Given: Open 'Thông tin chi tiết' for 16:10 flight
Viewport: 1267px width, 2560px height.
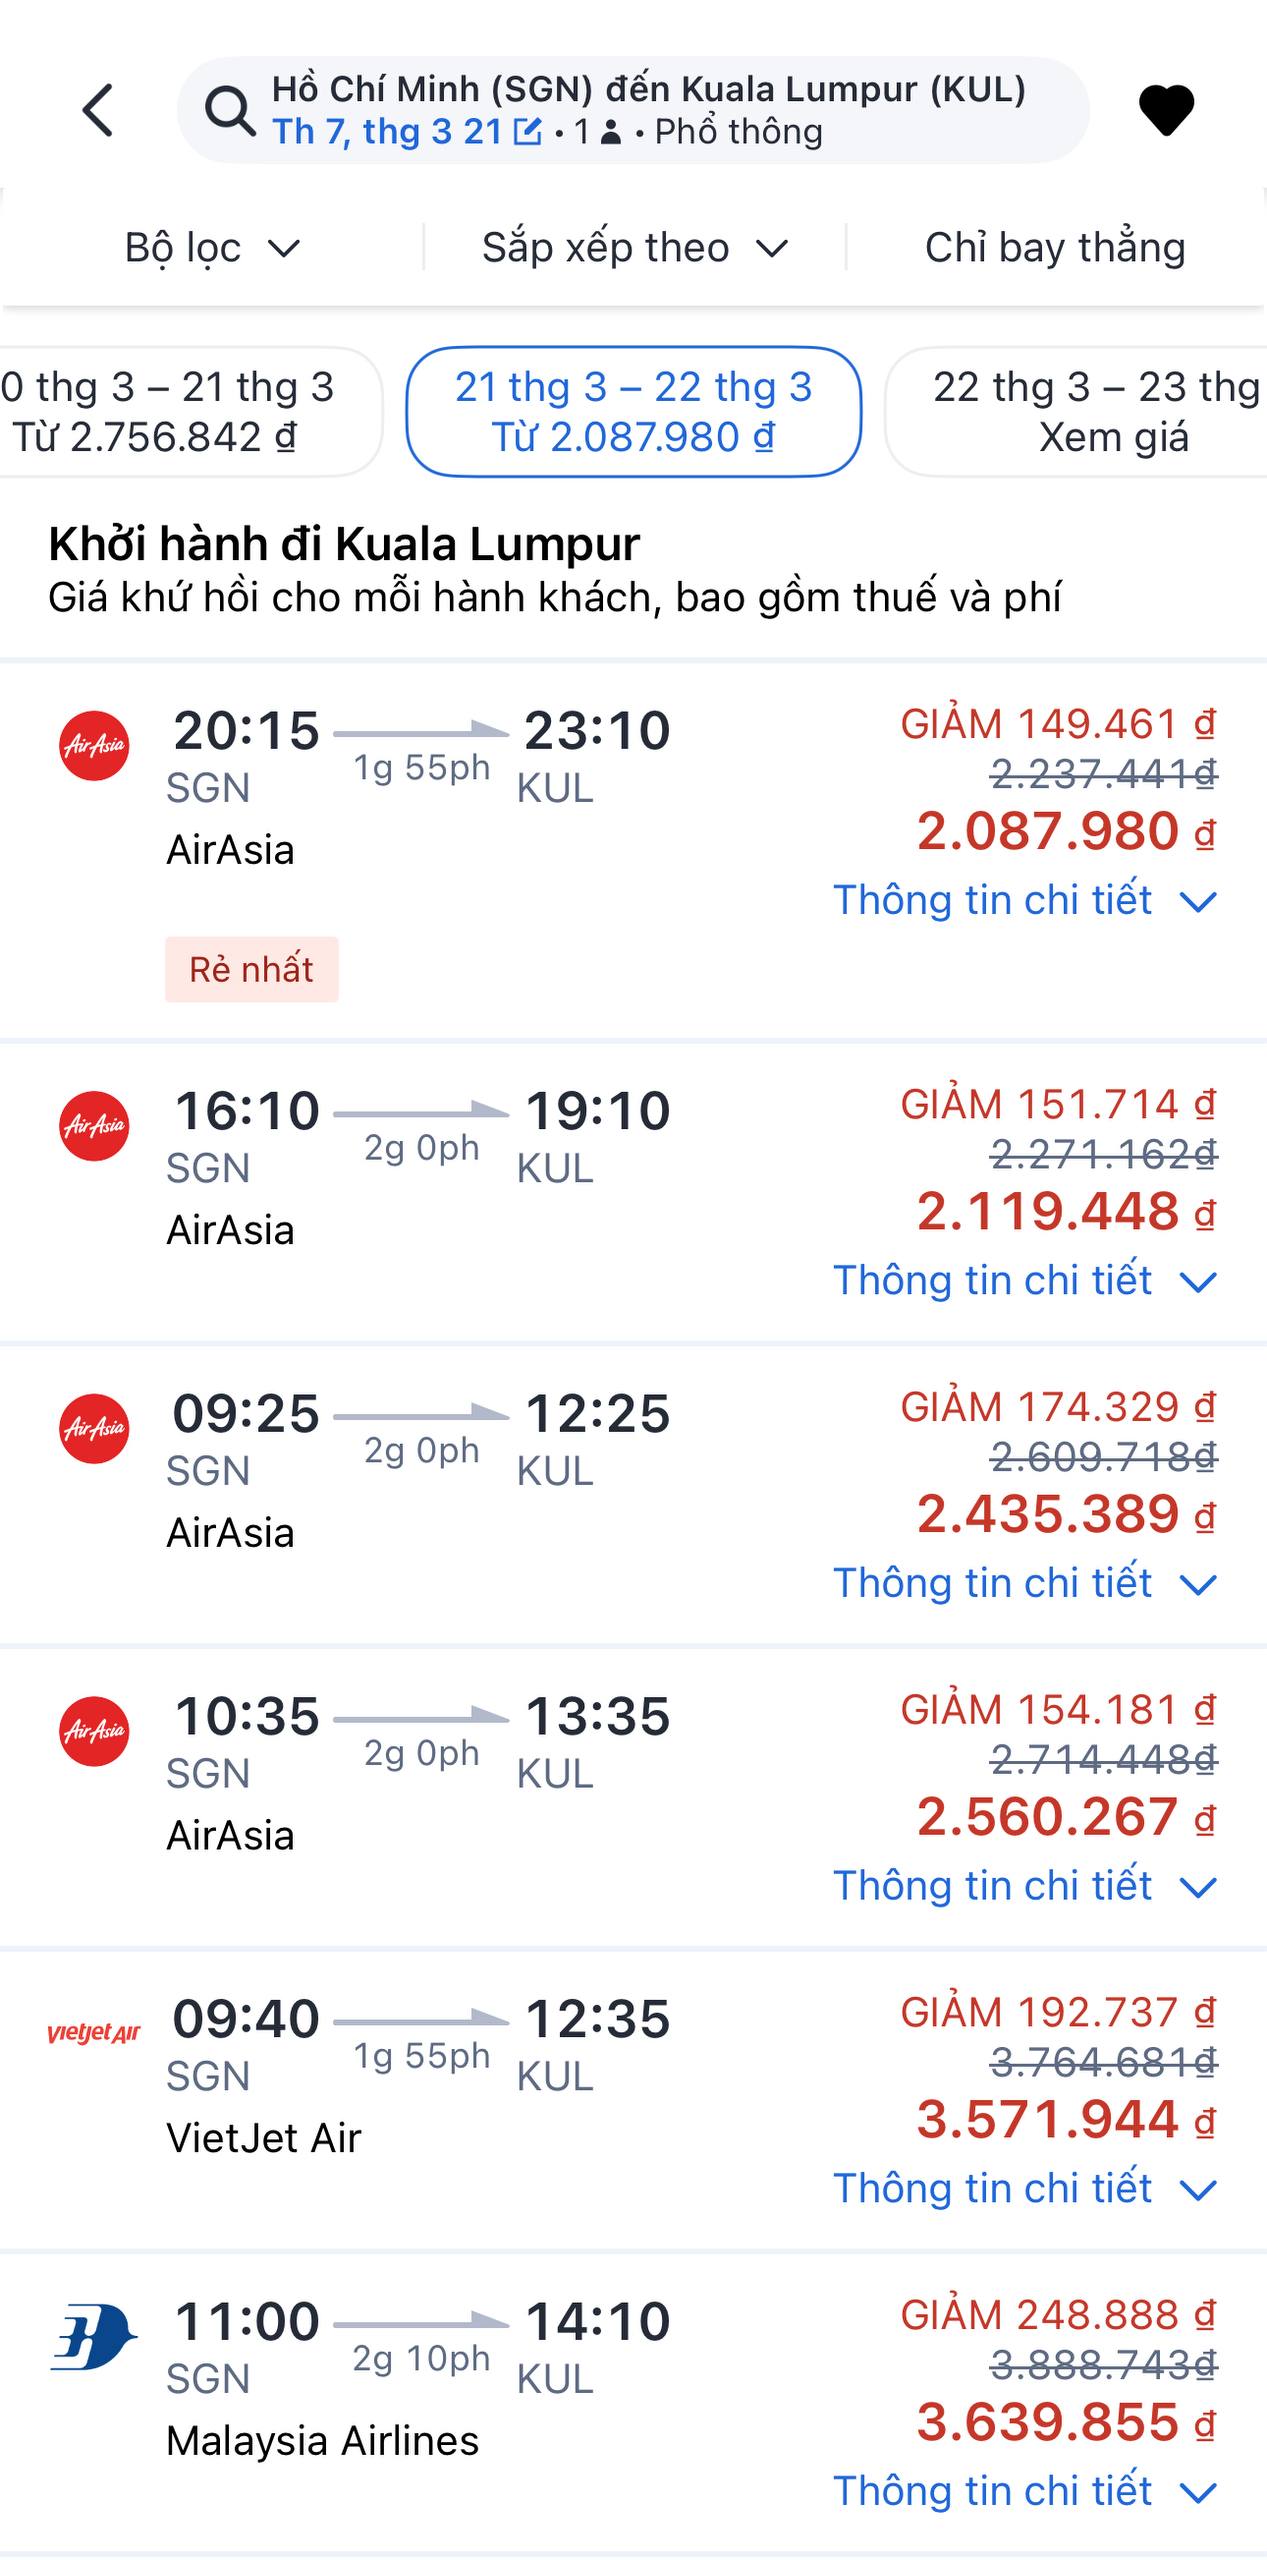Looking at the screenshot, I should click(1025, 1280).
